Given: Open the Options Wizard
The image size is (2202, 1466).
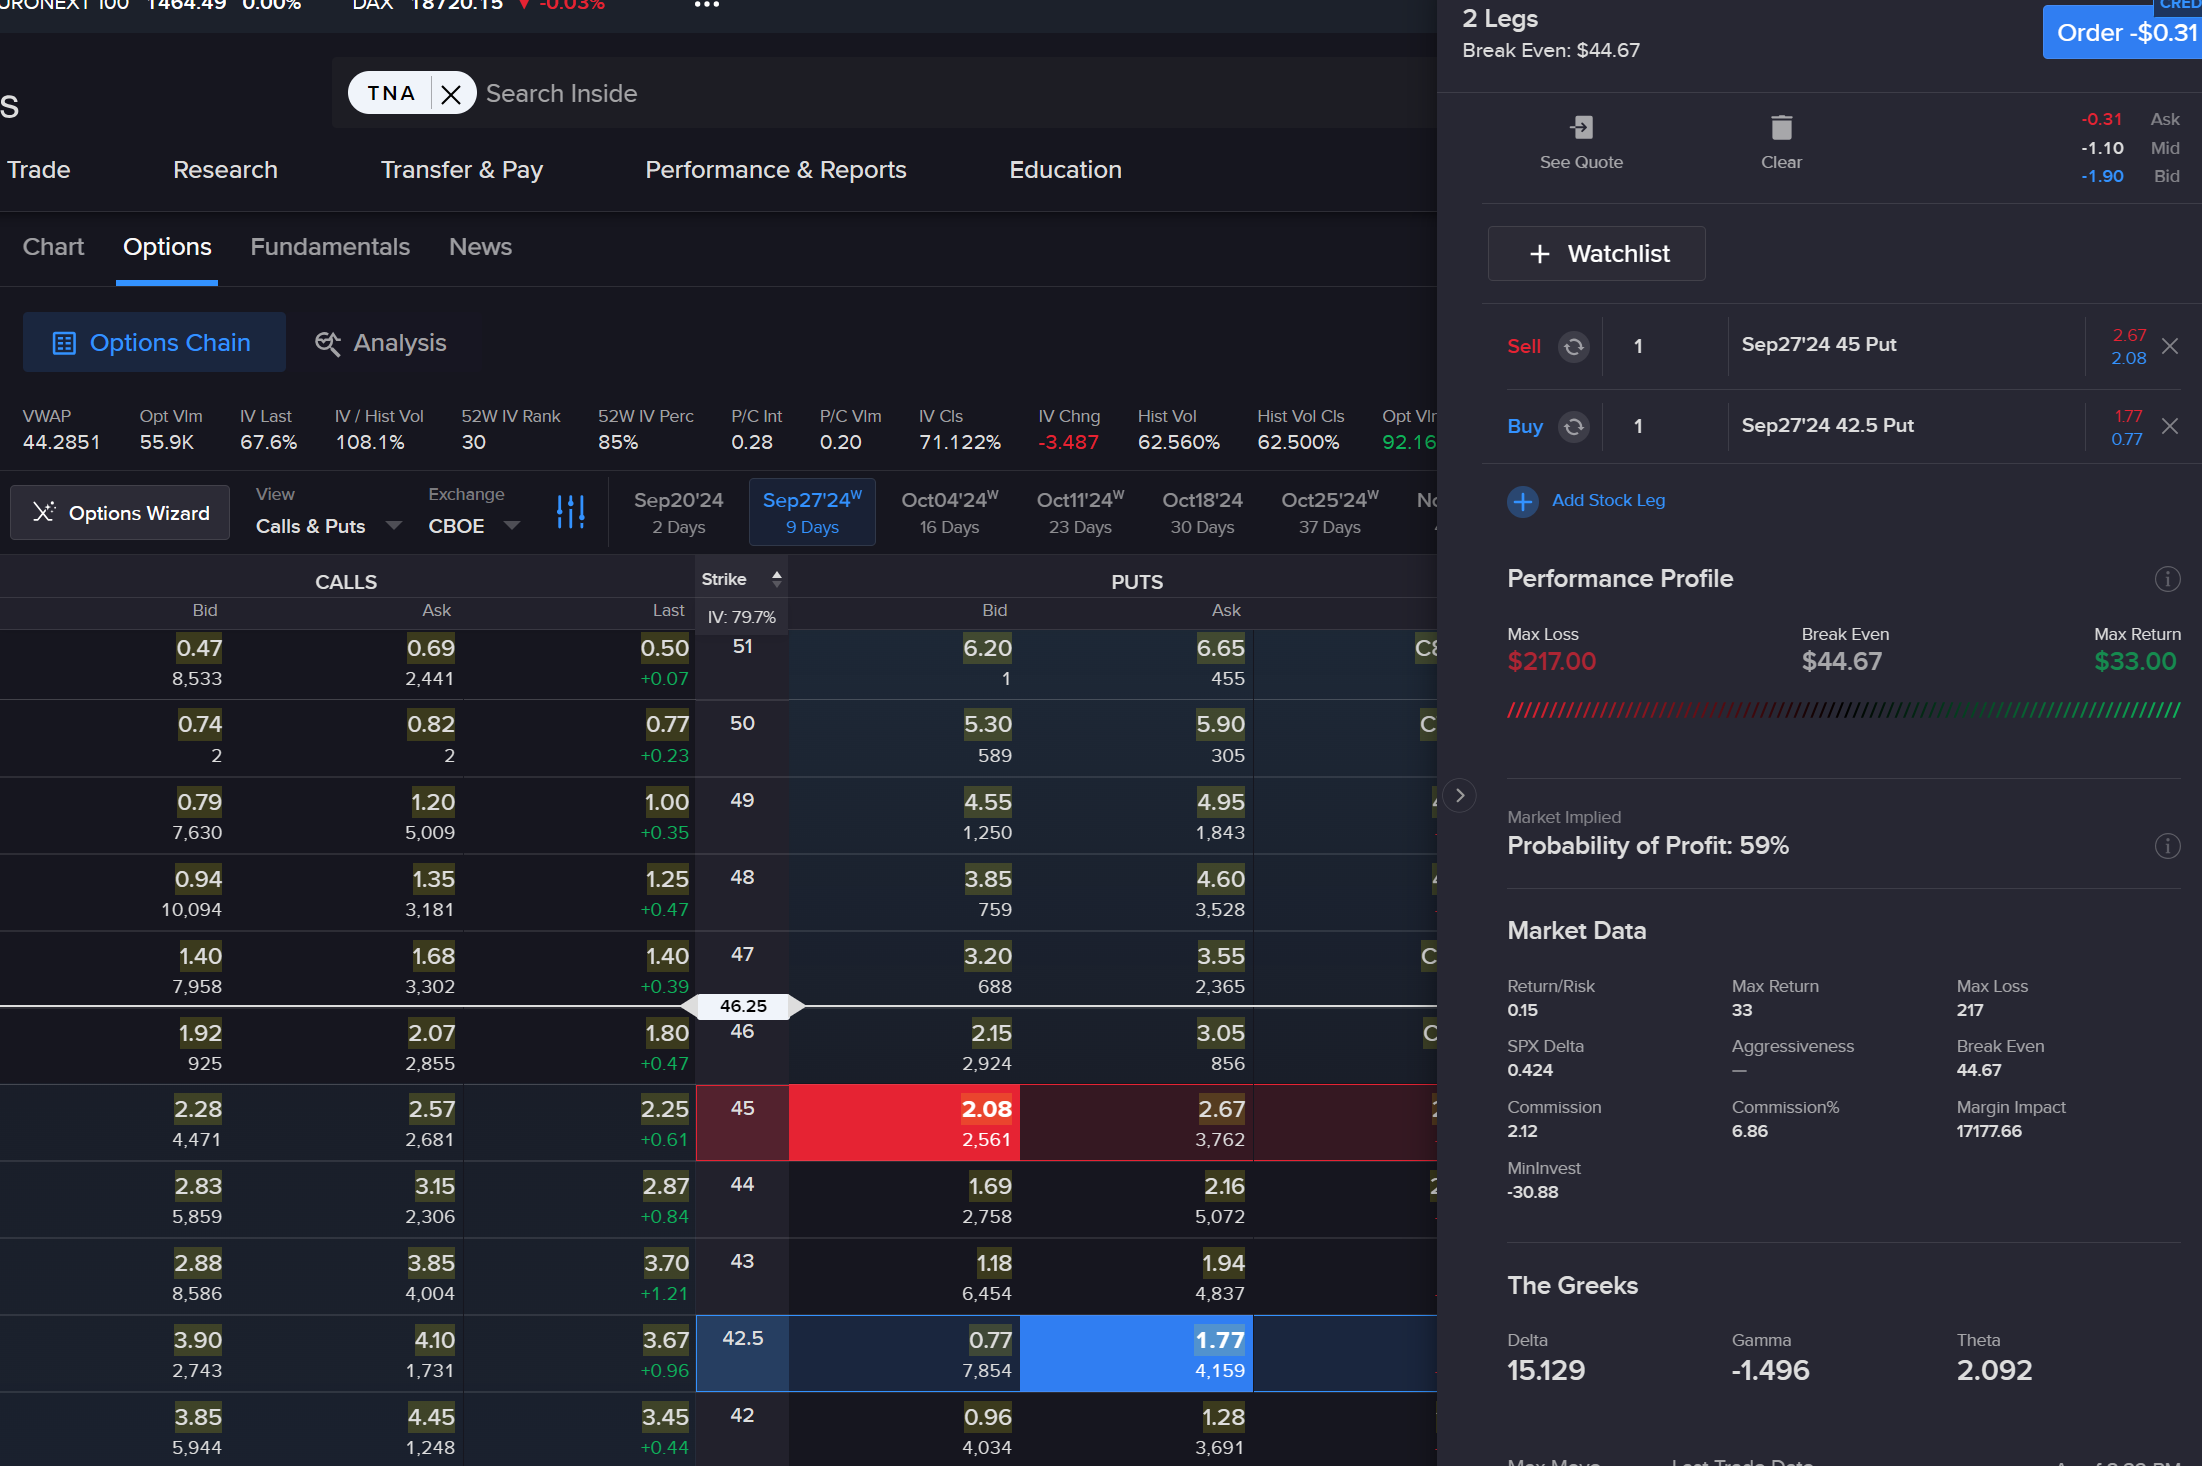Looking at the screenshot, I should (x=120, y=513).
